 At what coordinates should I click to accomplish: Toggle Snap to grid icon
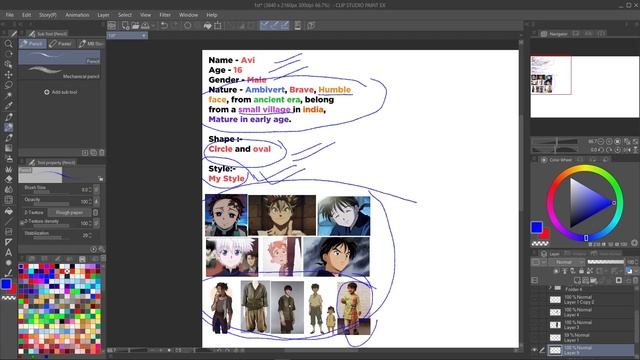pos(285,25)
